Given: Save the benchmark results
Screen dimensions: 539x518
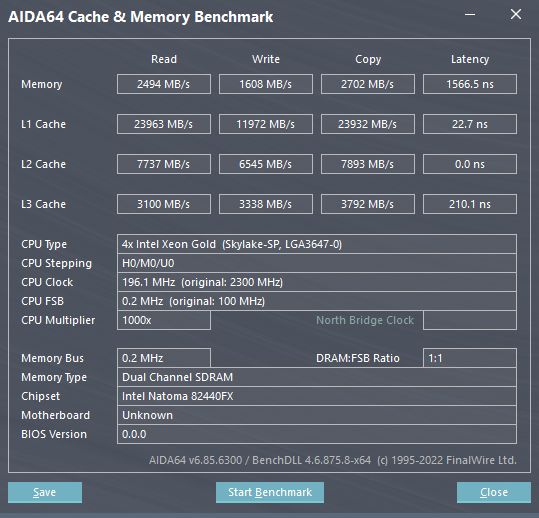Looking at the screenshot, I should tap(45, 492).
